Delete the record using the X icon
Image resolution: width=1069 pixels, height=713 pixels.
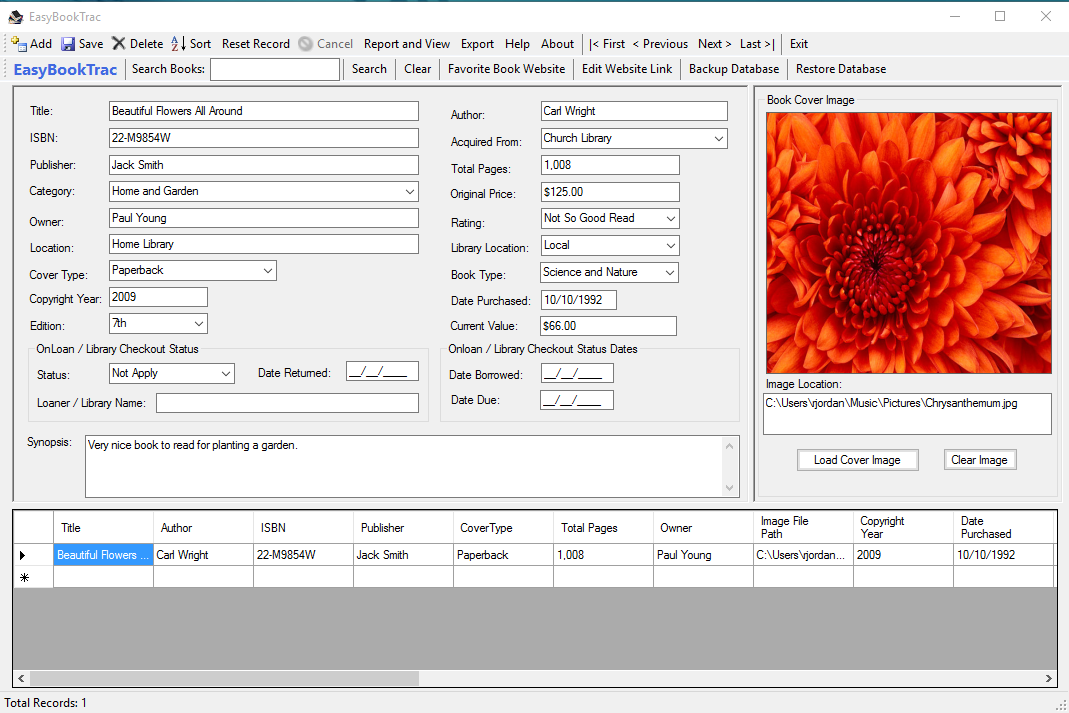pos(119,44)
